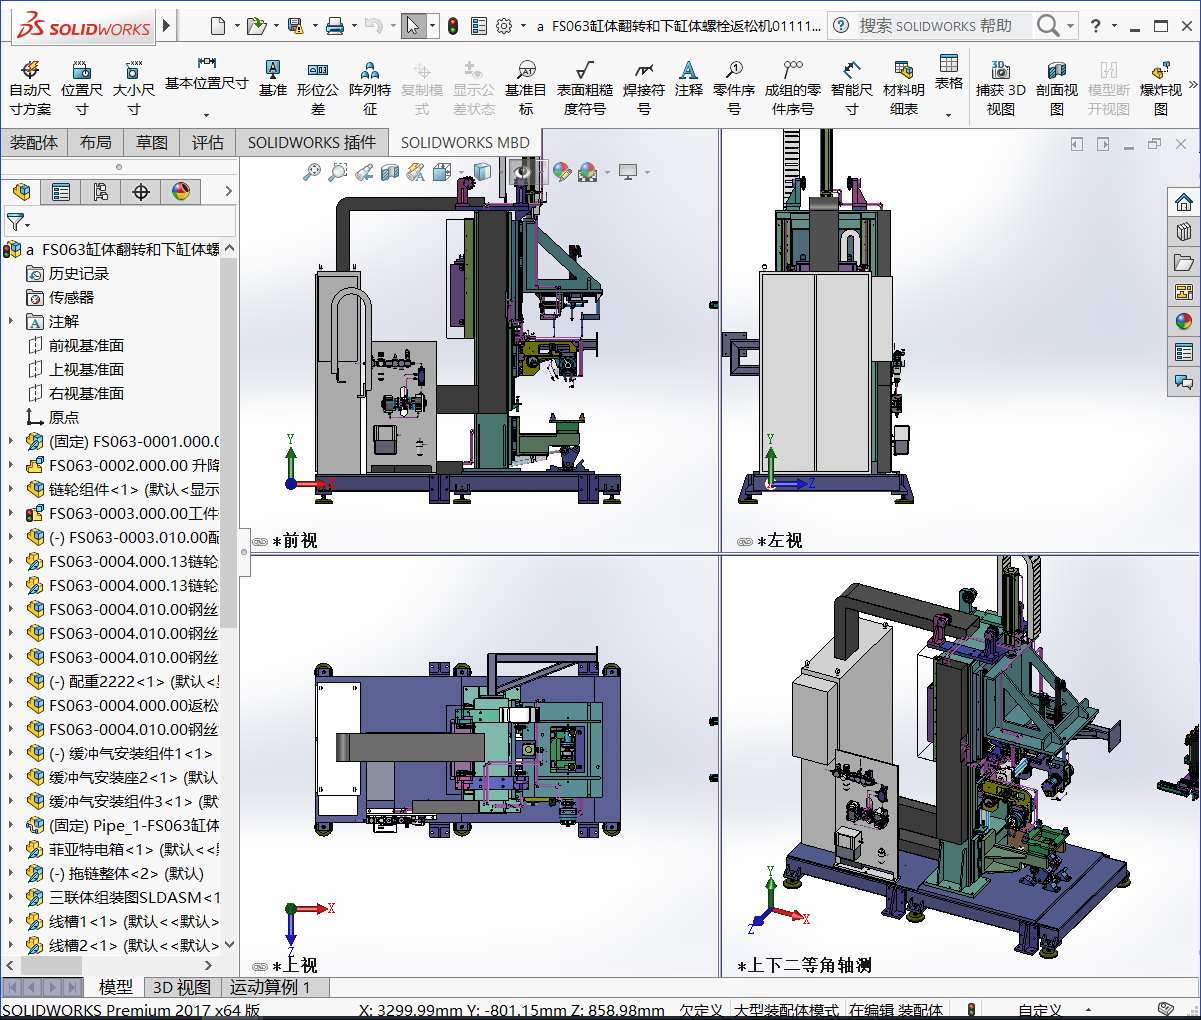Open the 3D 视图 bottom tab

(182, 988)
